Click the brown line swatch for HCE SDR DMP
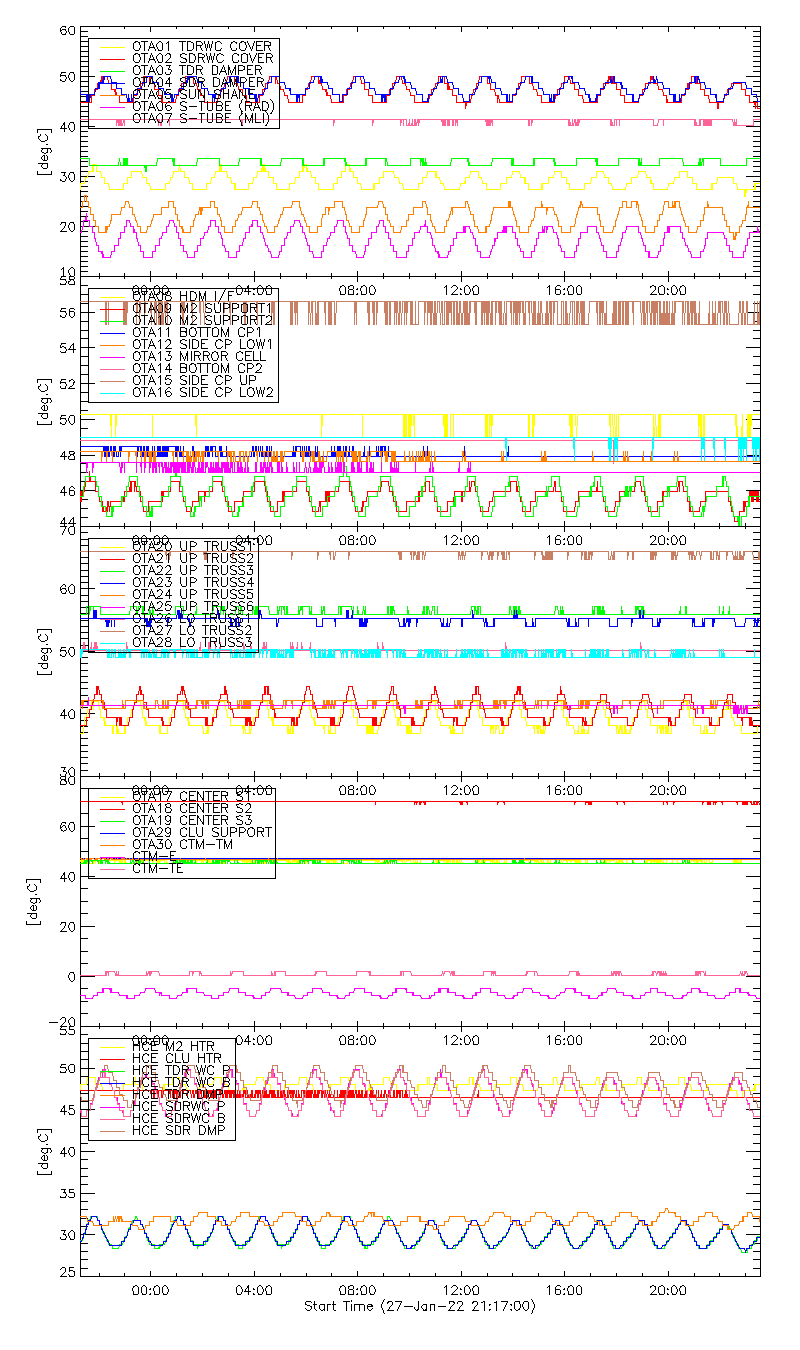The image size is (800, 1350). (x=110, y=1130)
